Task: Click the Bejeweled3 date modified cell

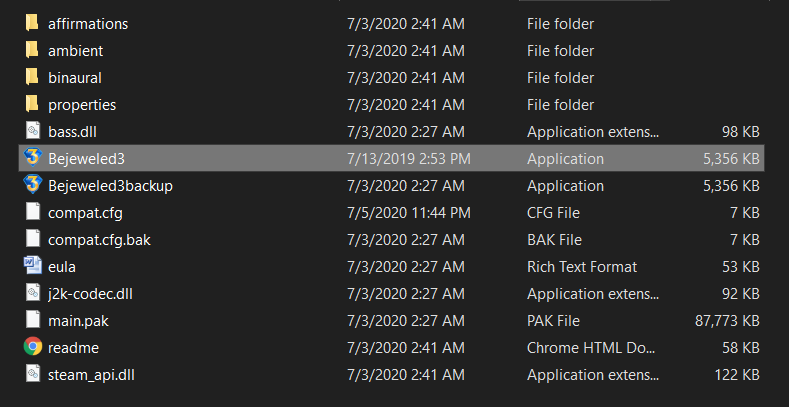Action: pos(409,158)
